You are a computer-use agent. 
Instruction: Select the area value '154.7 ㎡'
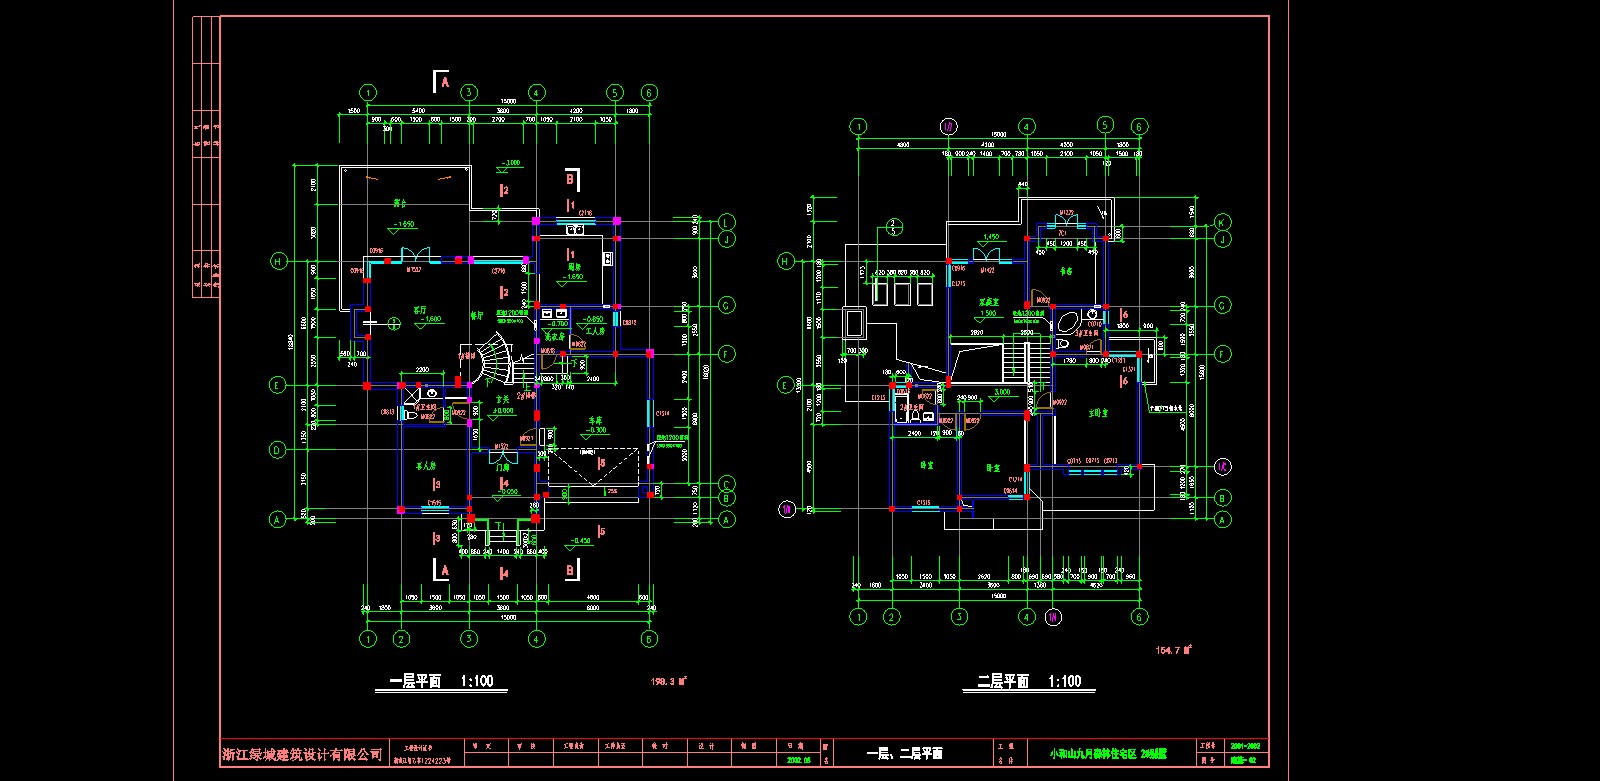[1174, 650]
